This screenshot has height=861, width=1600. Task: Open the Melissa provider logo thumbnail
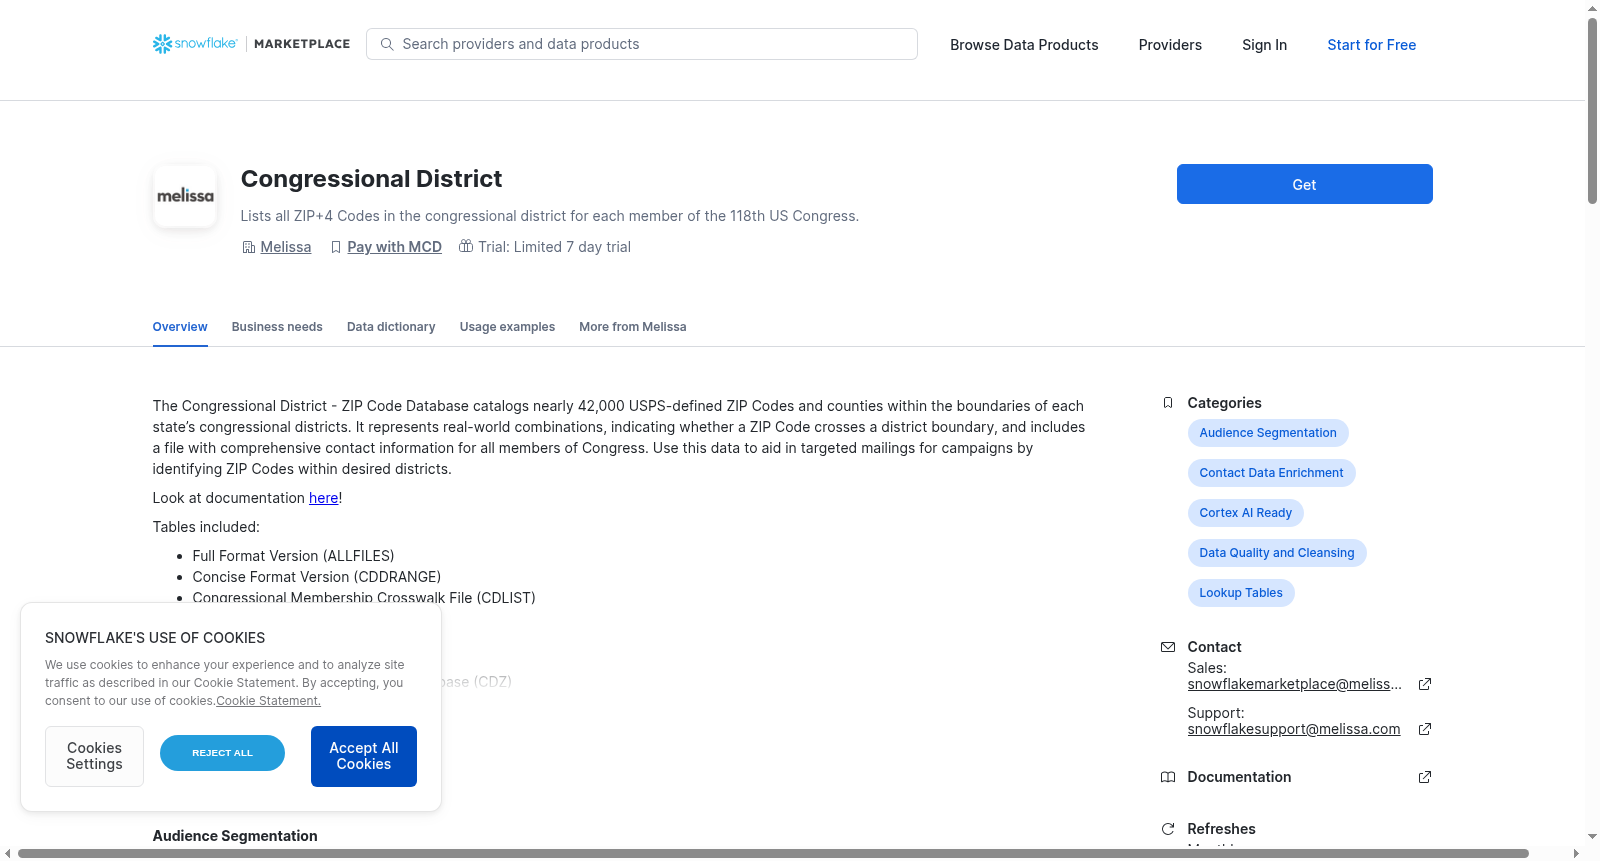click(185, 196)
